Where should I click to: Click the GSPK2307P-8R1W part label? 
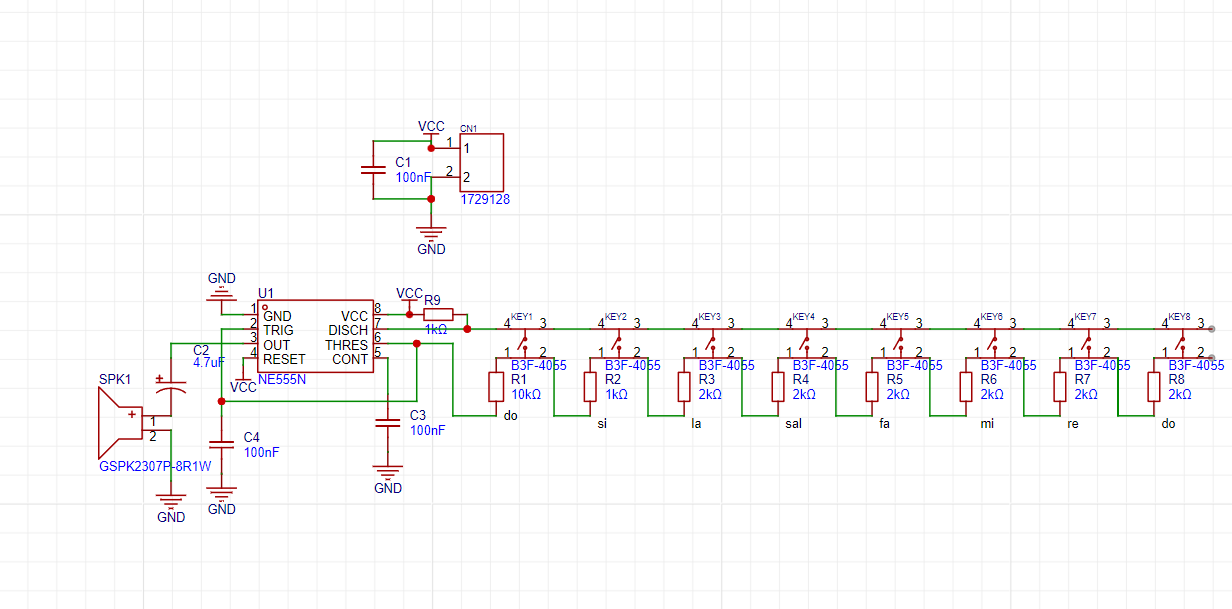[x=155, y=467]
